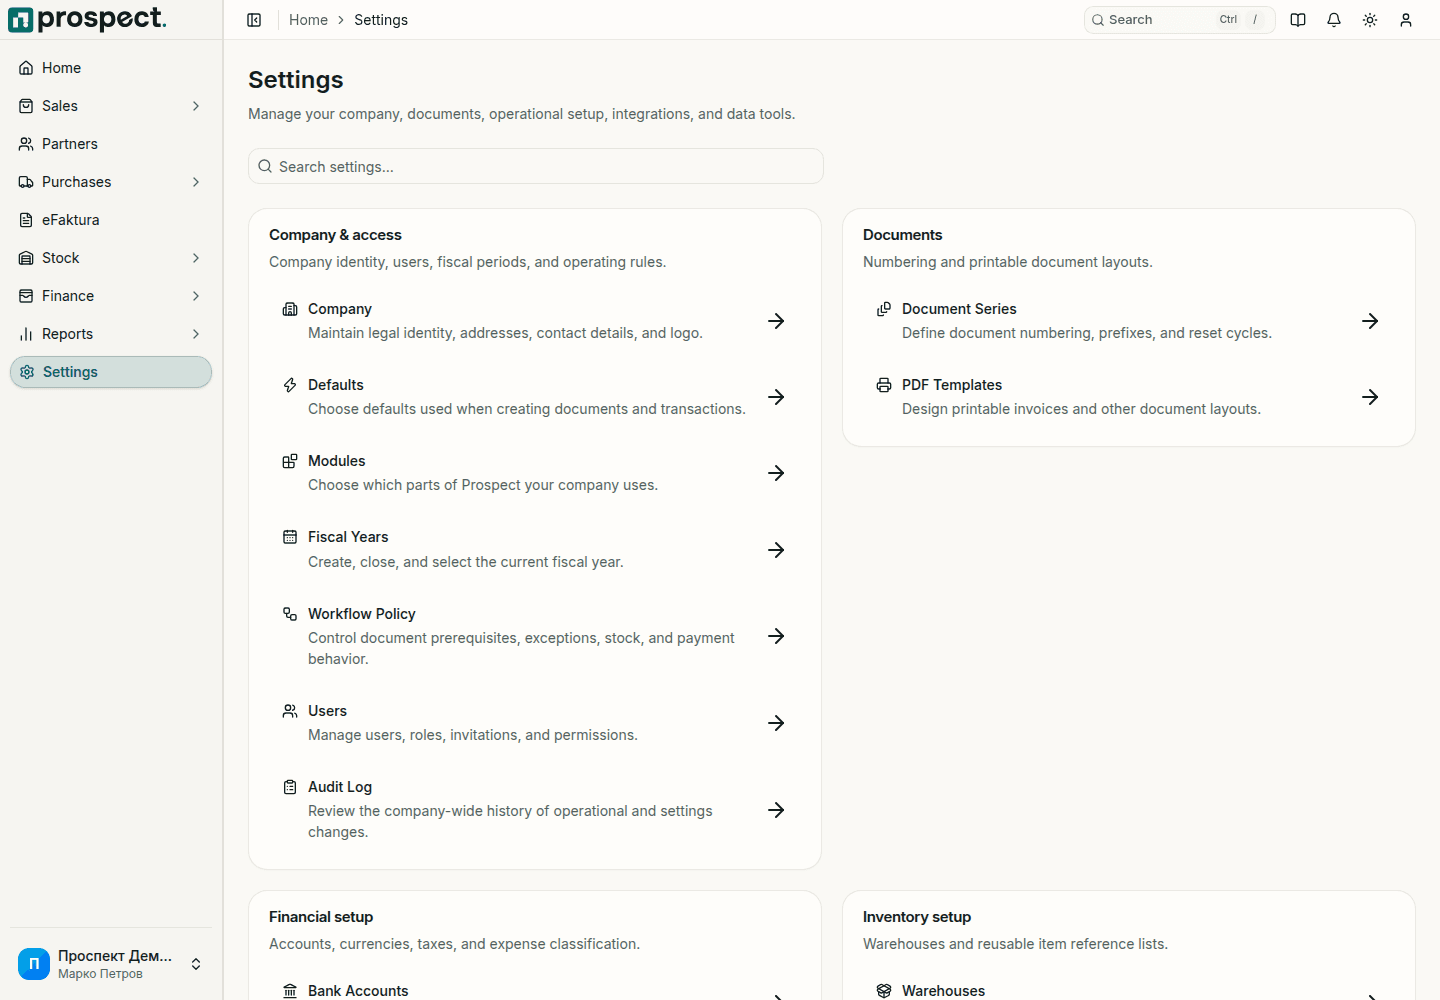Open Modules settings arrow

pos(776,473)
